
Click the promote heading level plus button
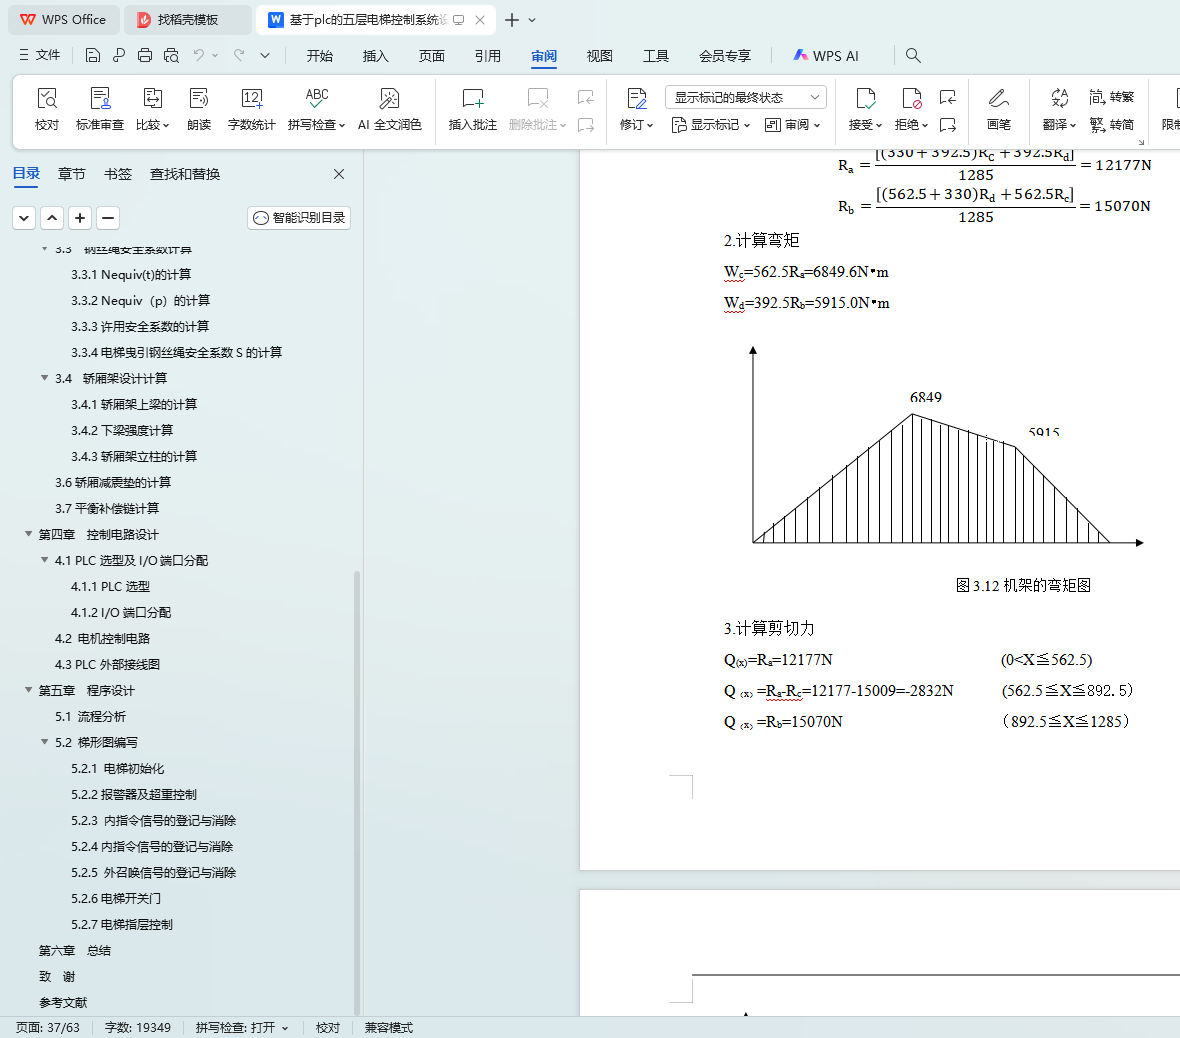[x=80, y=218]
